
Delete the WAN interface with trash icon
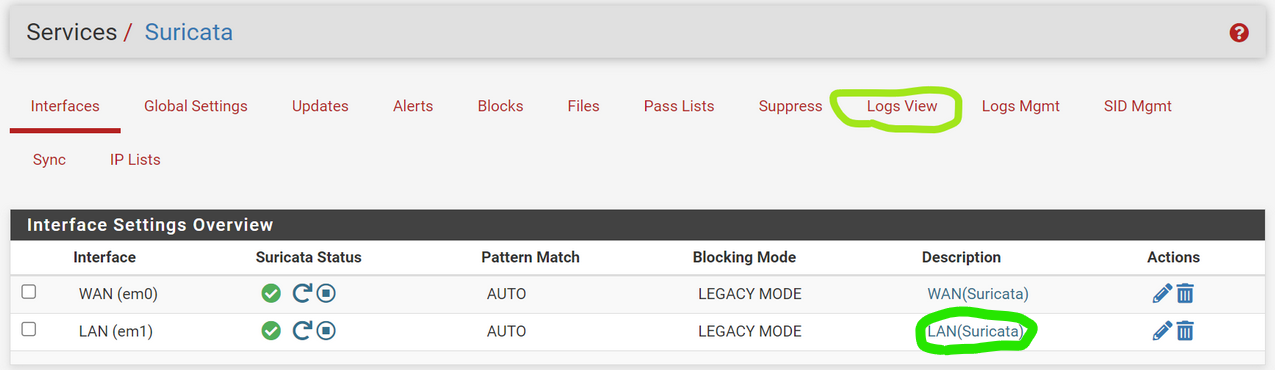coord(1185,294)
